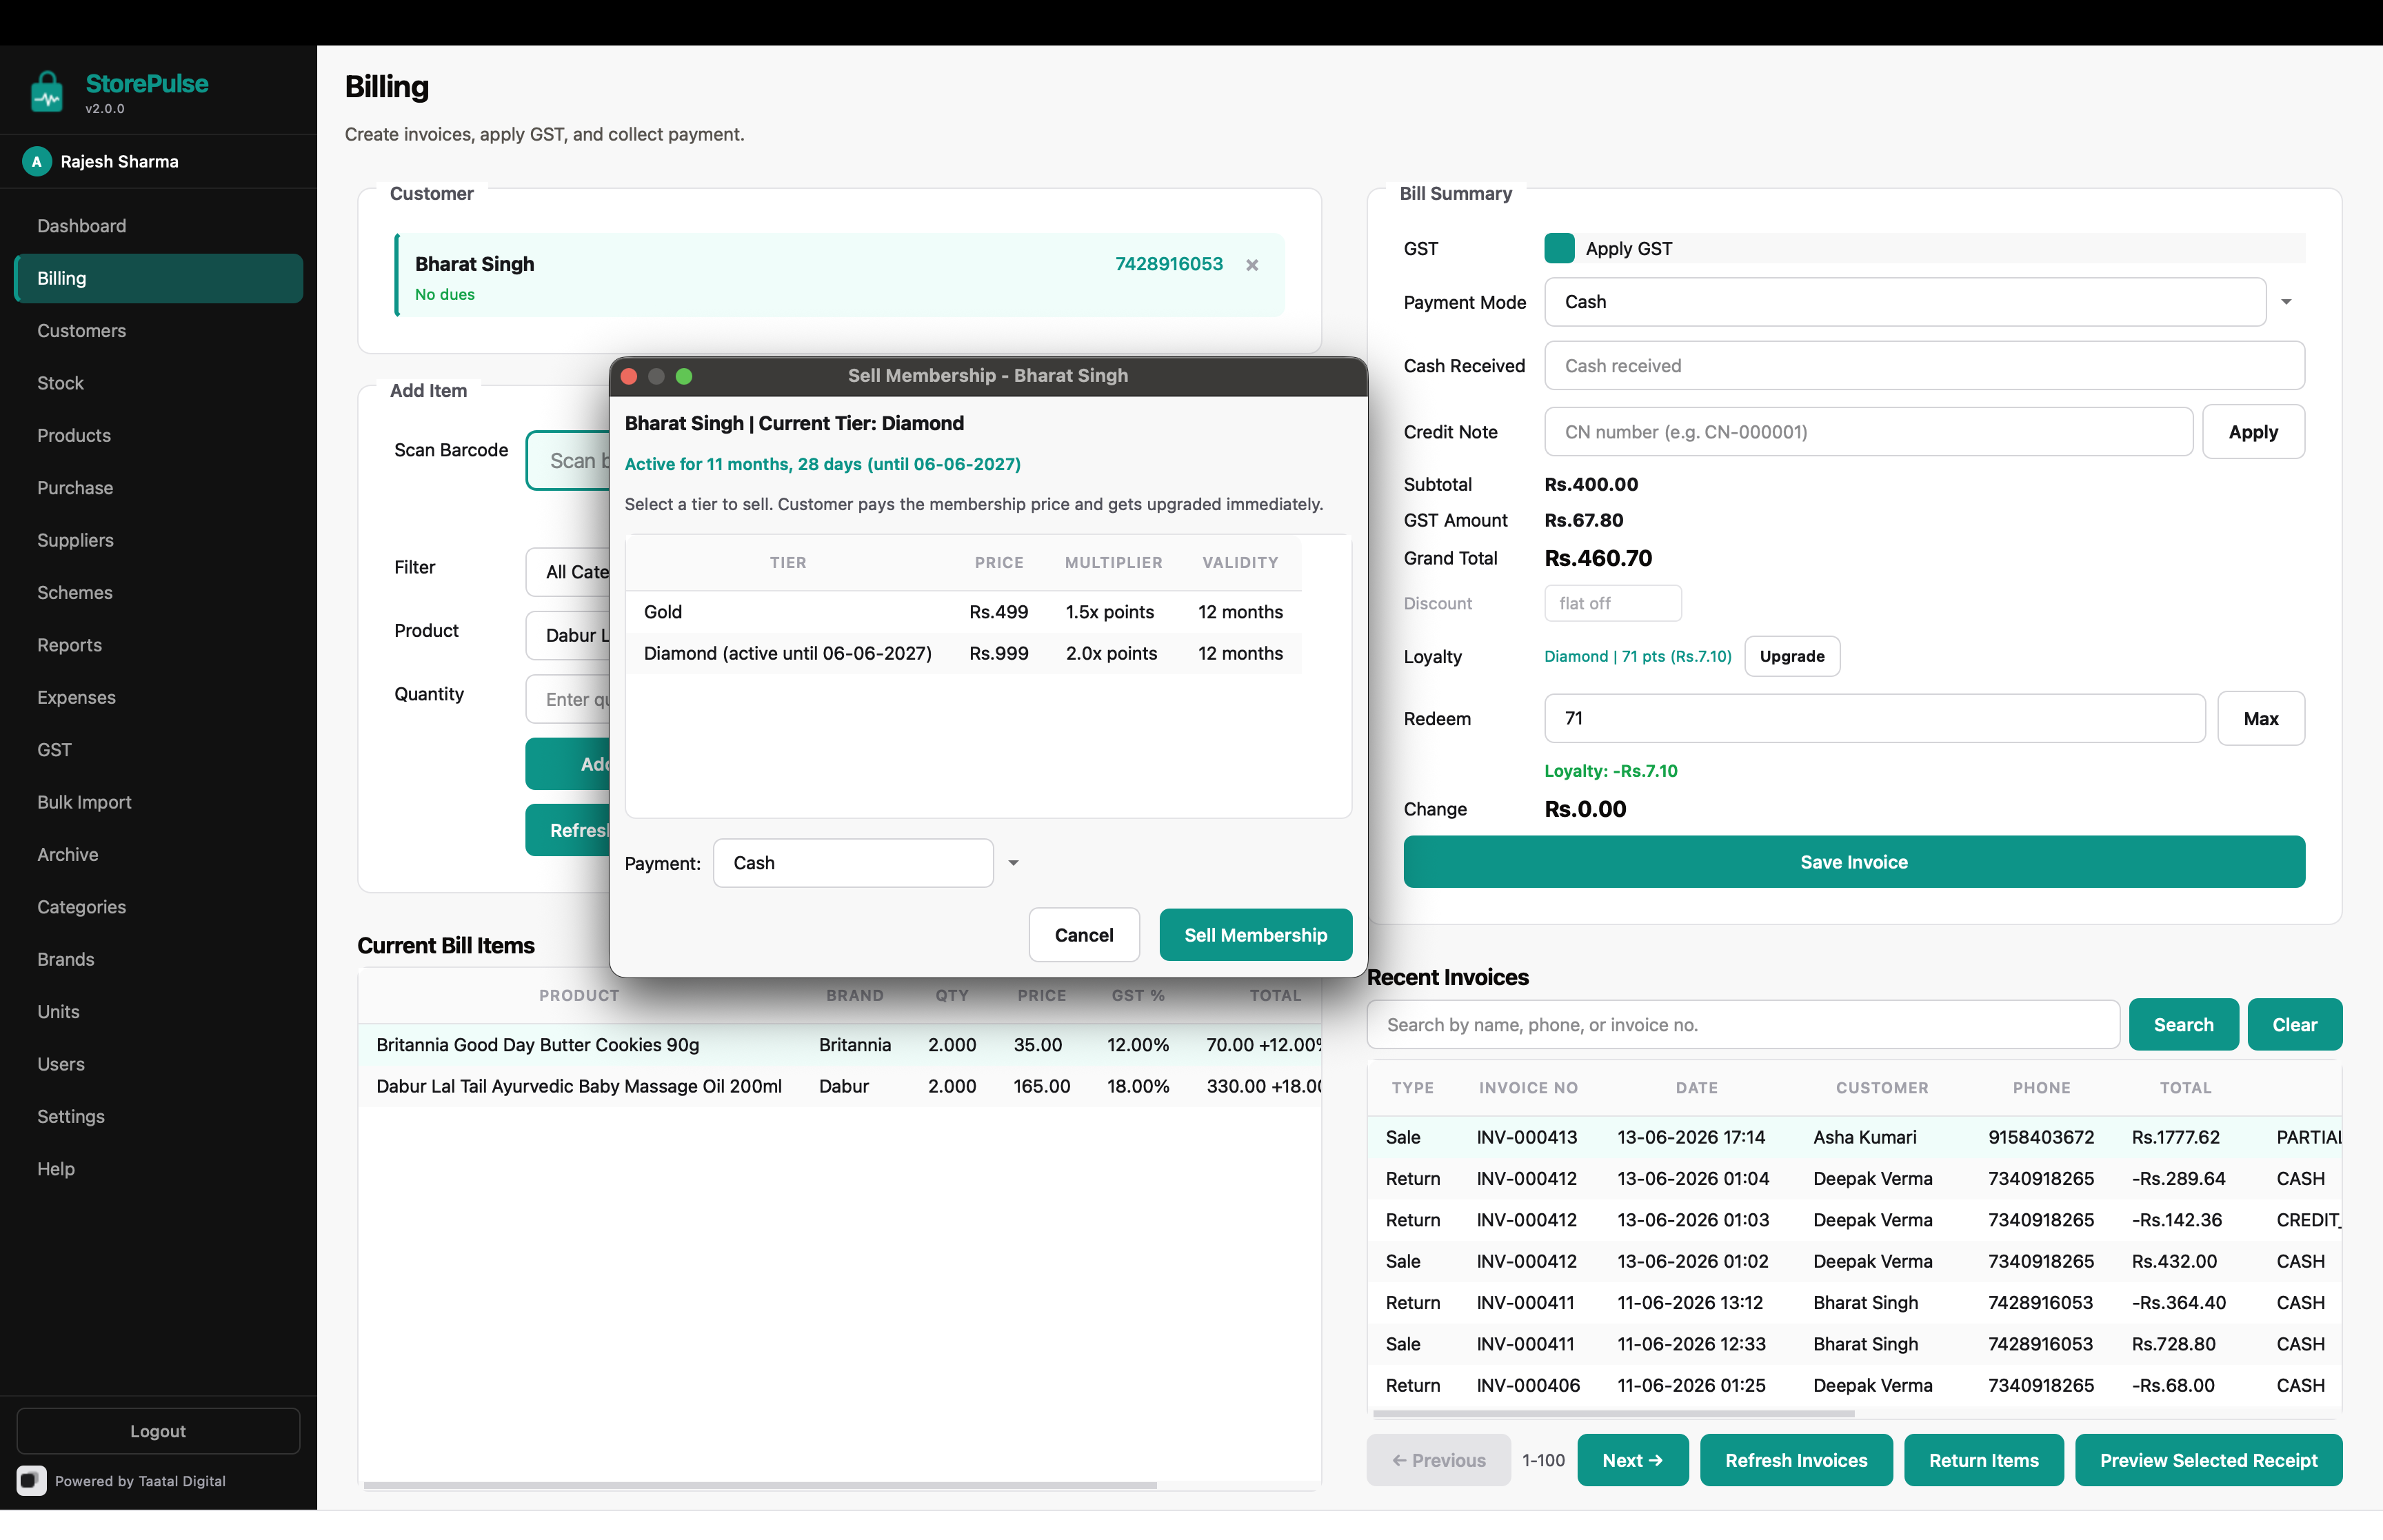Apply the credit note with Apply button
The height and width of the screenshot is (1540, 2383).
click(x=2253, y=432)
